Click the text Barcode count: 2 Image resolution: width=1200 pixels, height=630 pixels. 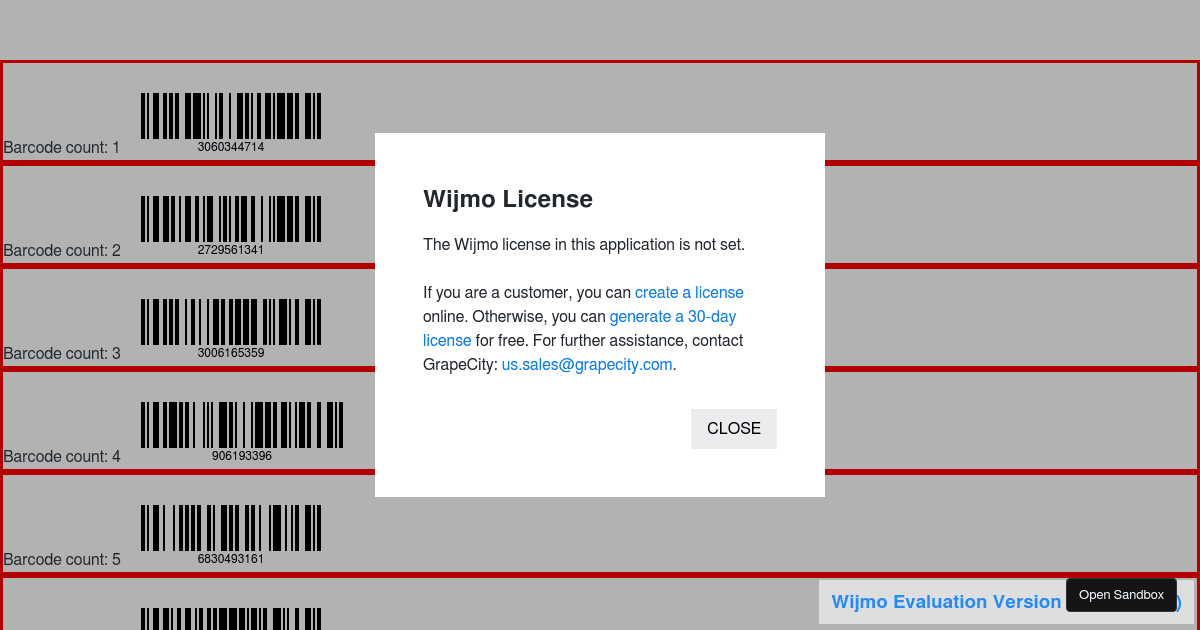(62, 251)
